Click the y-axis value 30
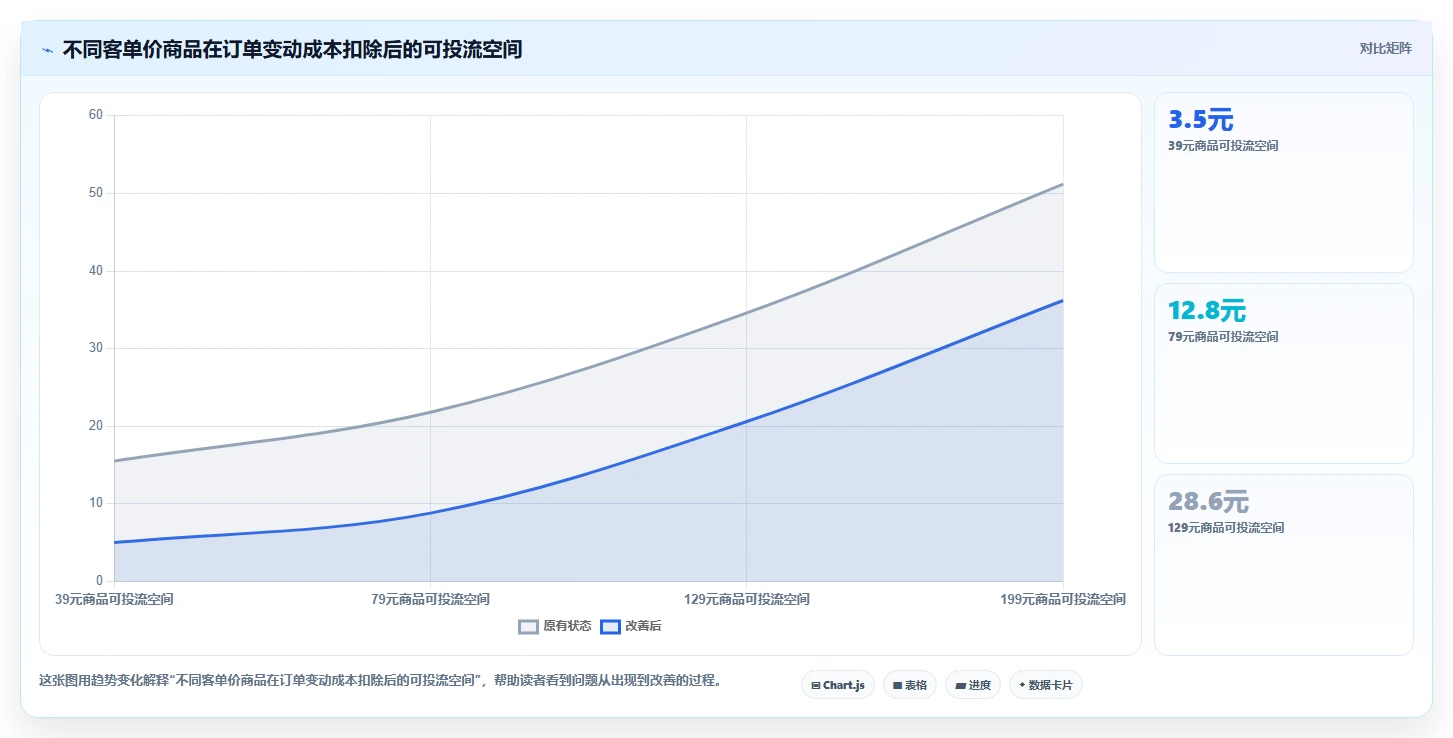 click(x=96, y=348)
